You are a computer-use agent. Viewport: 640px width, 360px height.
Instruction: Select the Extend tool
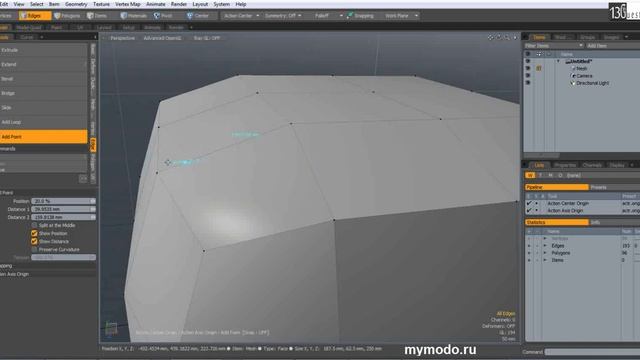coord(43,64)
